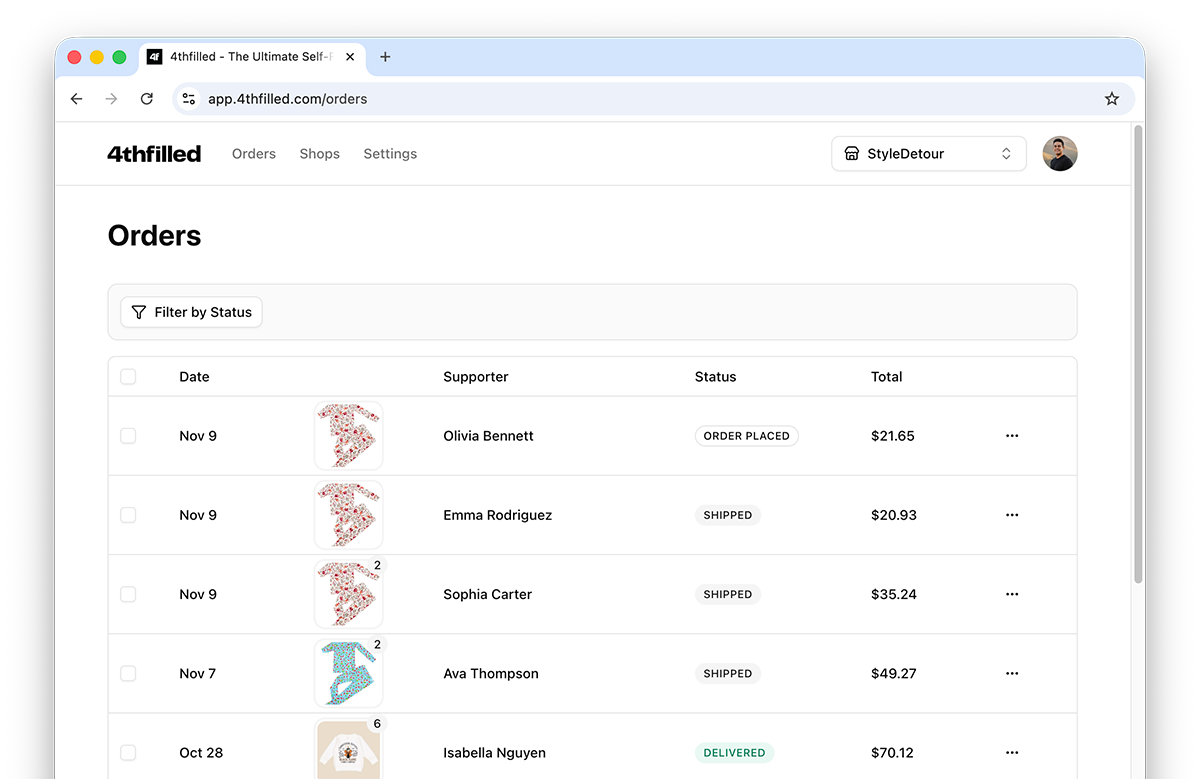
Task: Click the browser reload page icon
Action: click(x=147, y=99)
